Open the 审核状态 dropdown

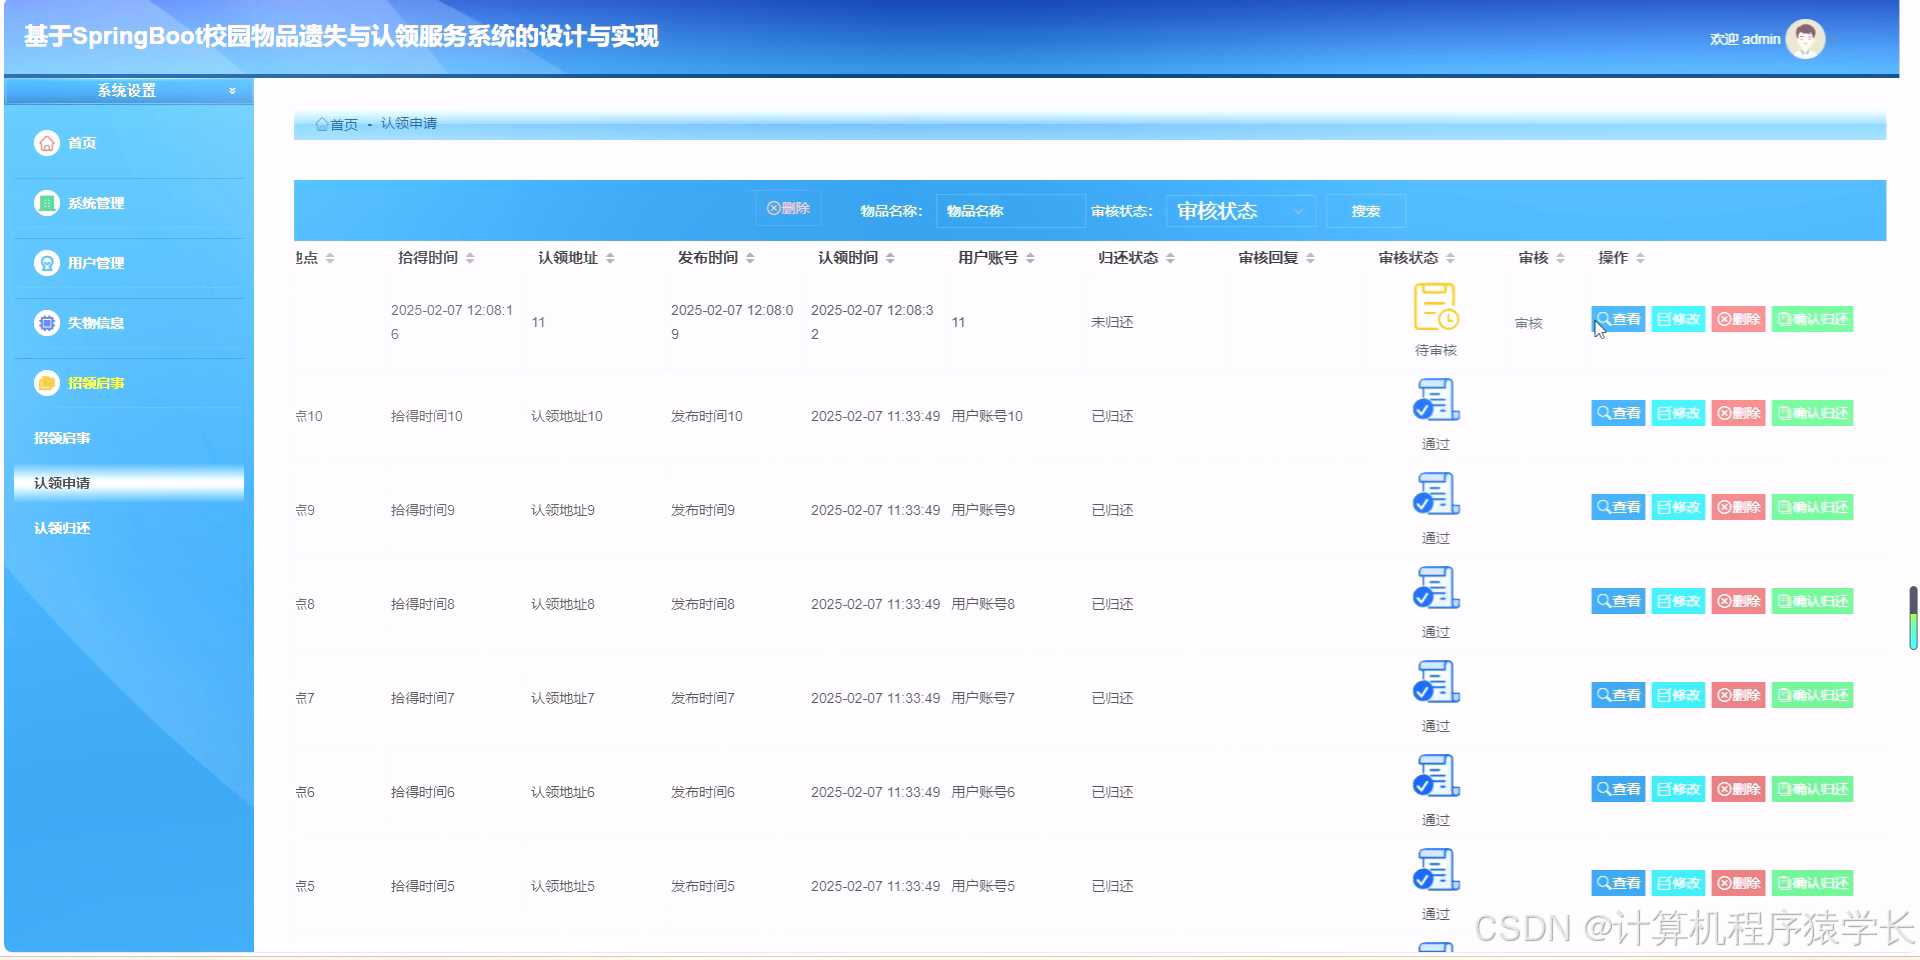pos(1240,211)
